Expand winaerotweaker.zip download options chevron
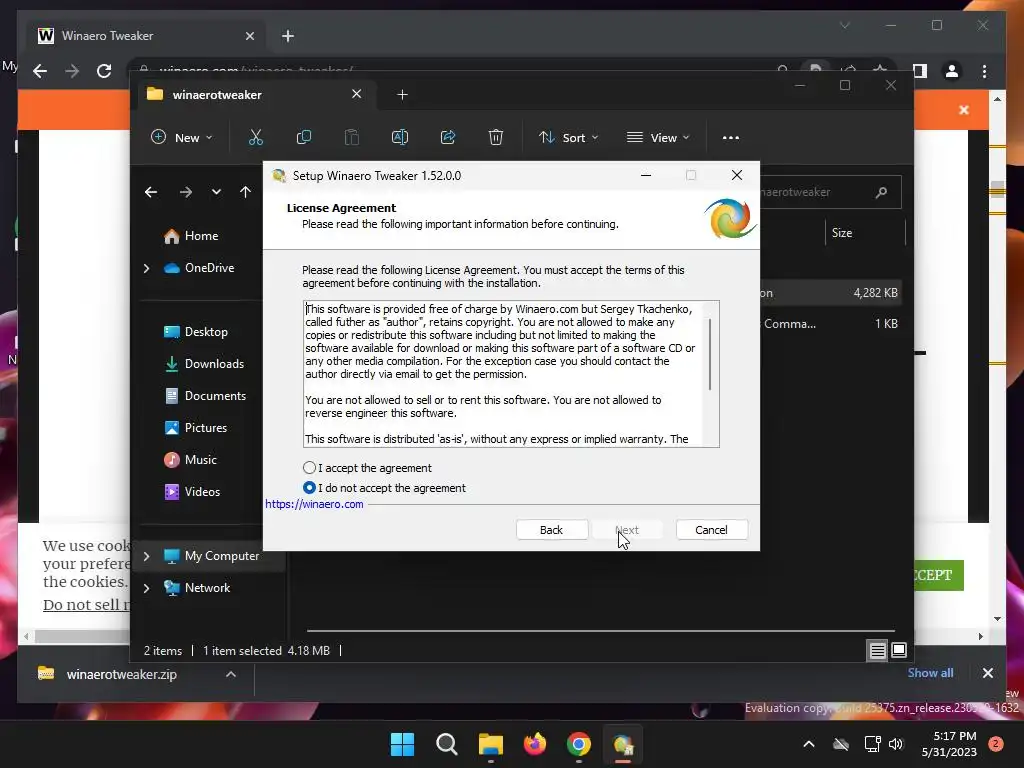The image size is (1024, 768). pos(231,674)
